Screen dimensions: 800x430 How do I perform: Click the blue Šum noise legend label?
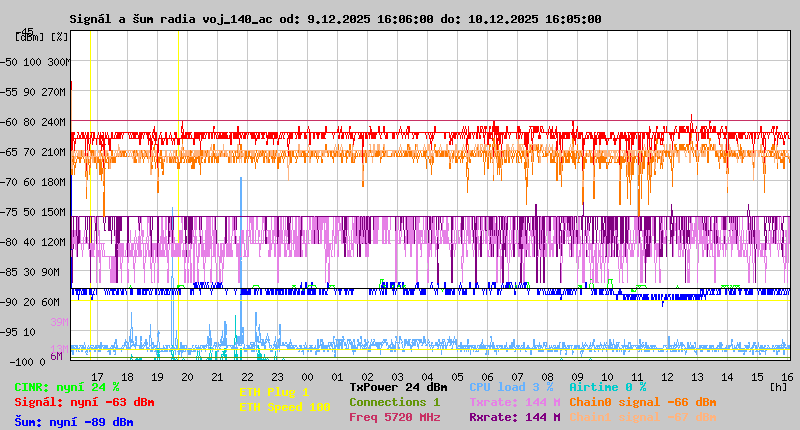coord(74,422)
